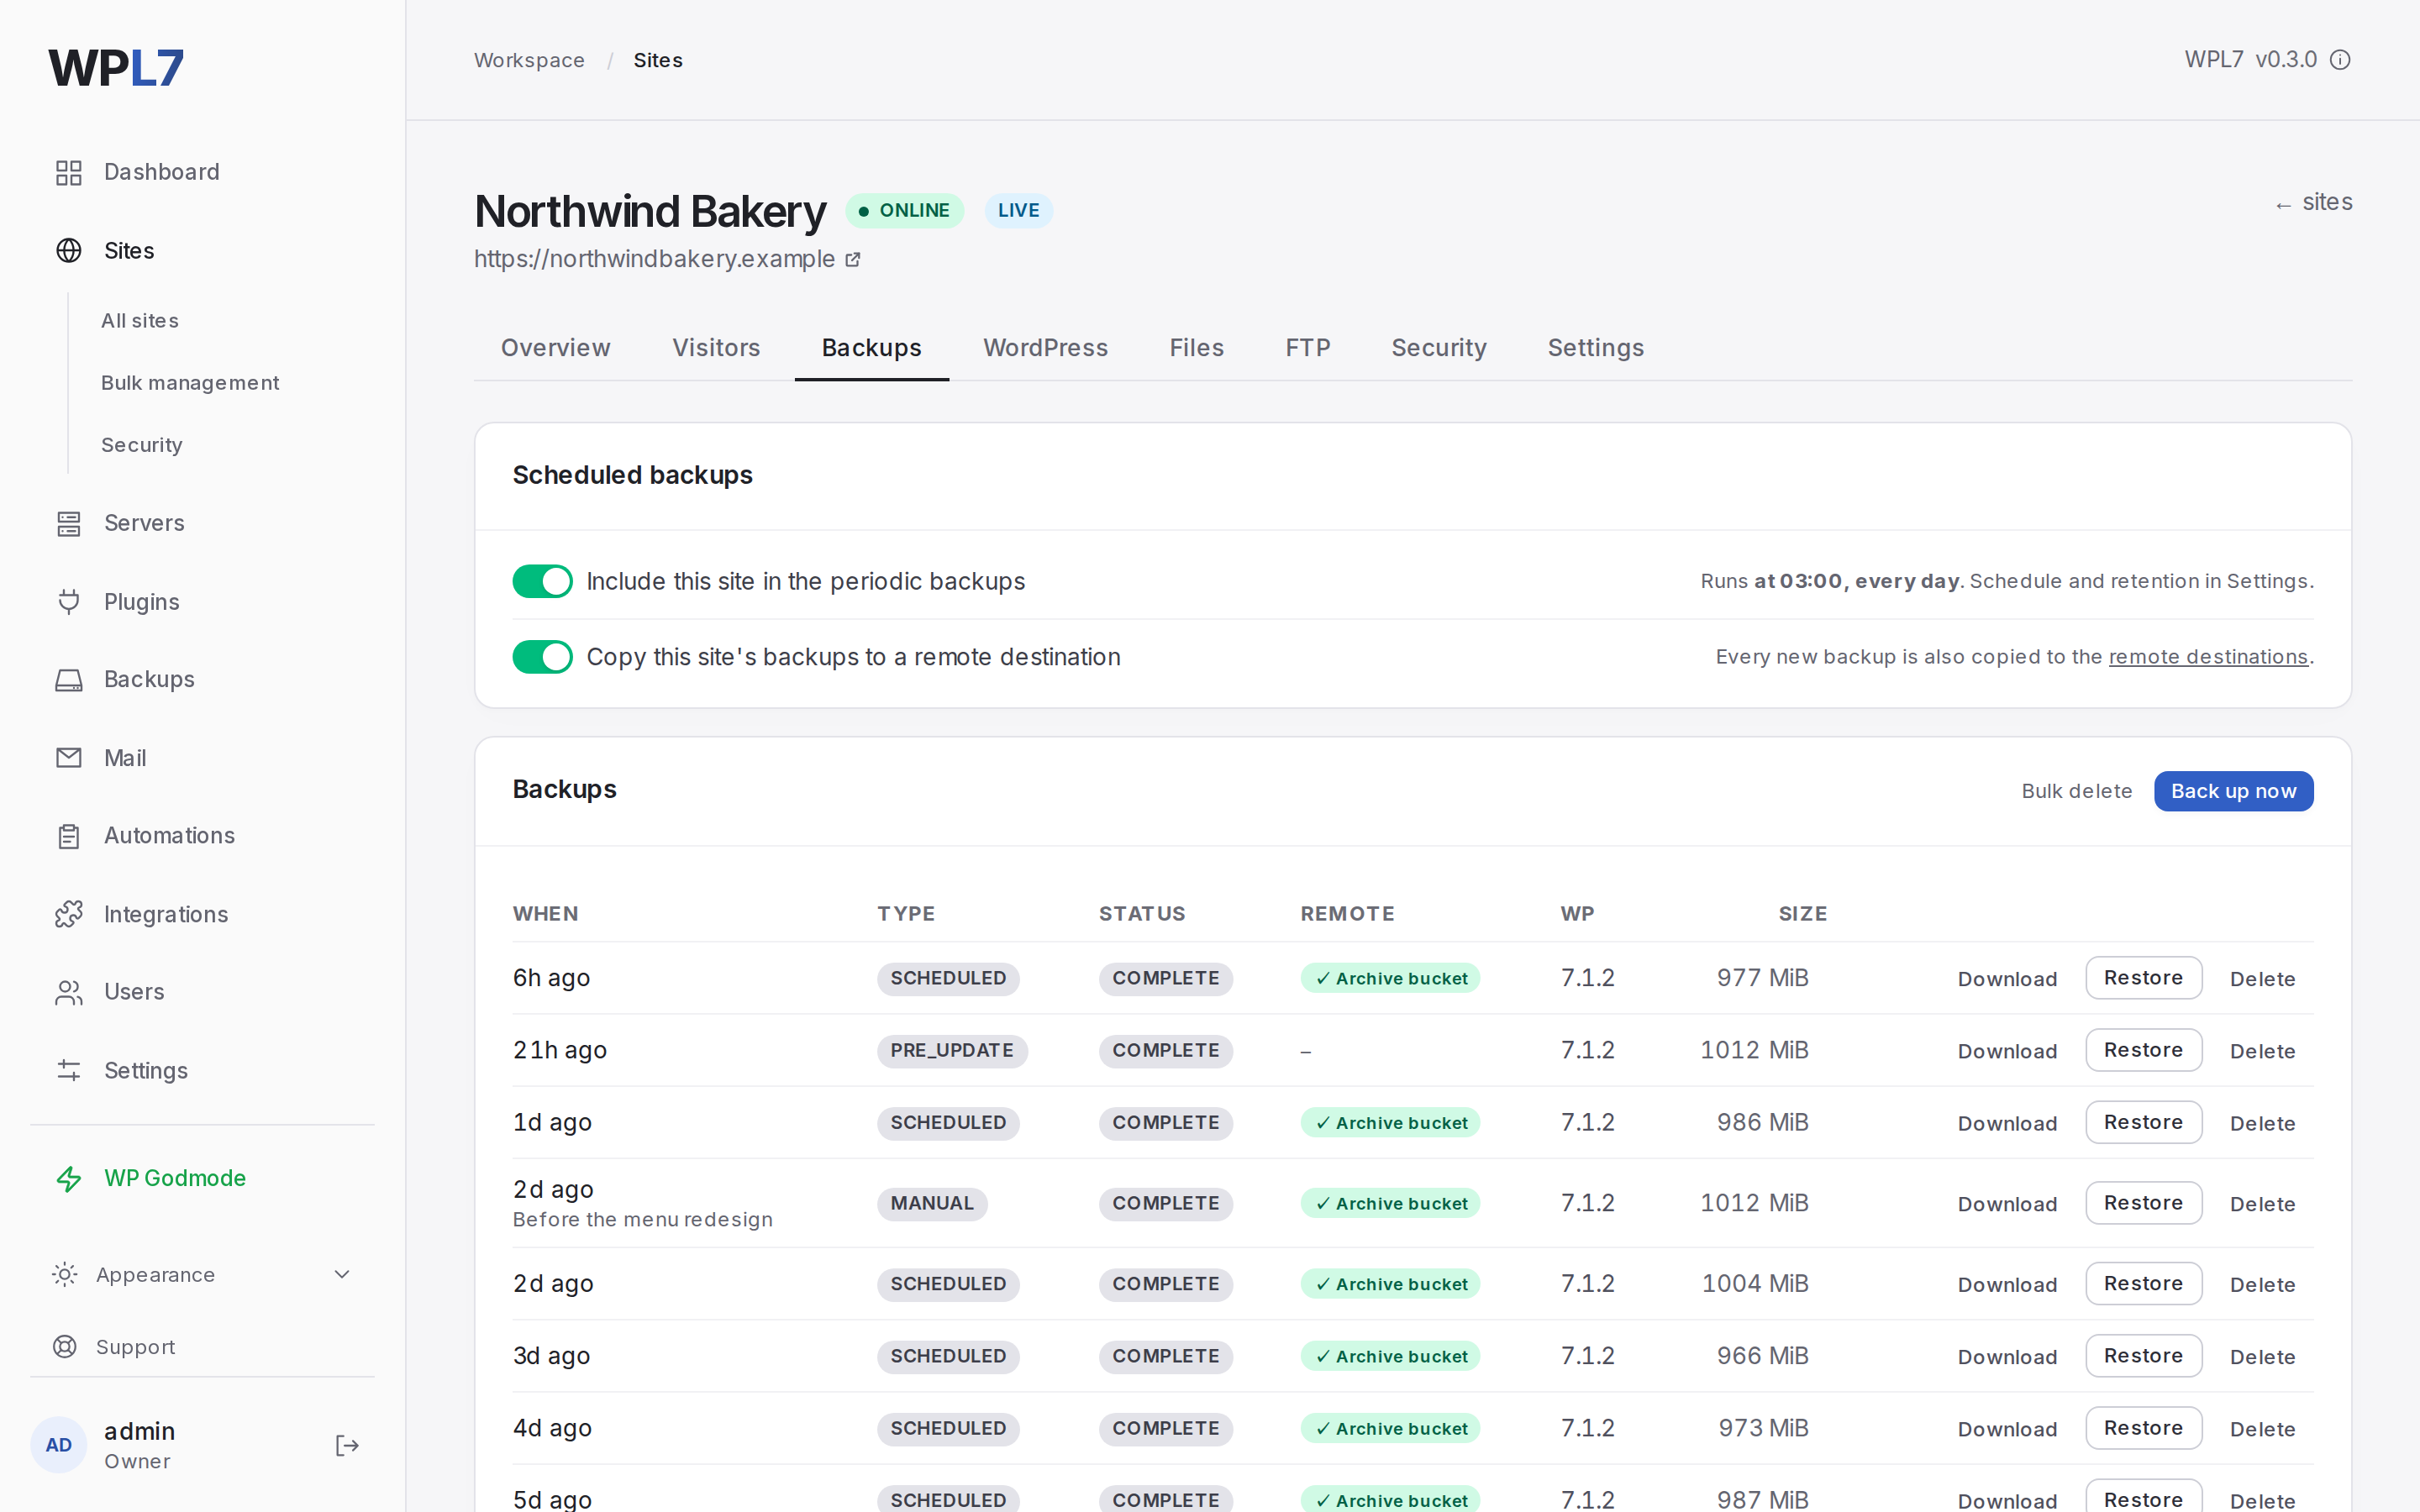The image size is (2420, 1512).
Task: Switch to the WordPress tab
Action: (1045, 348)
